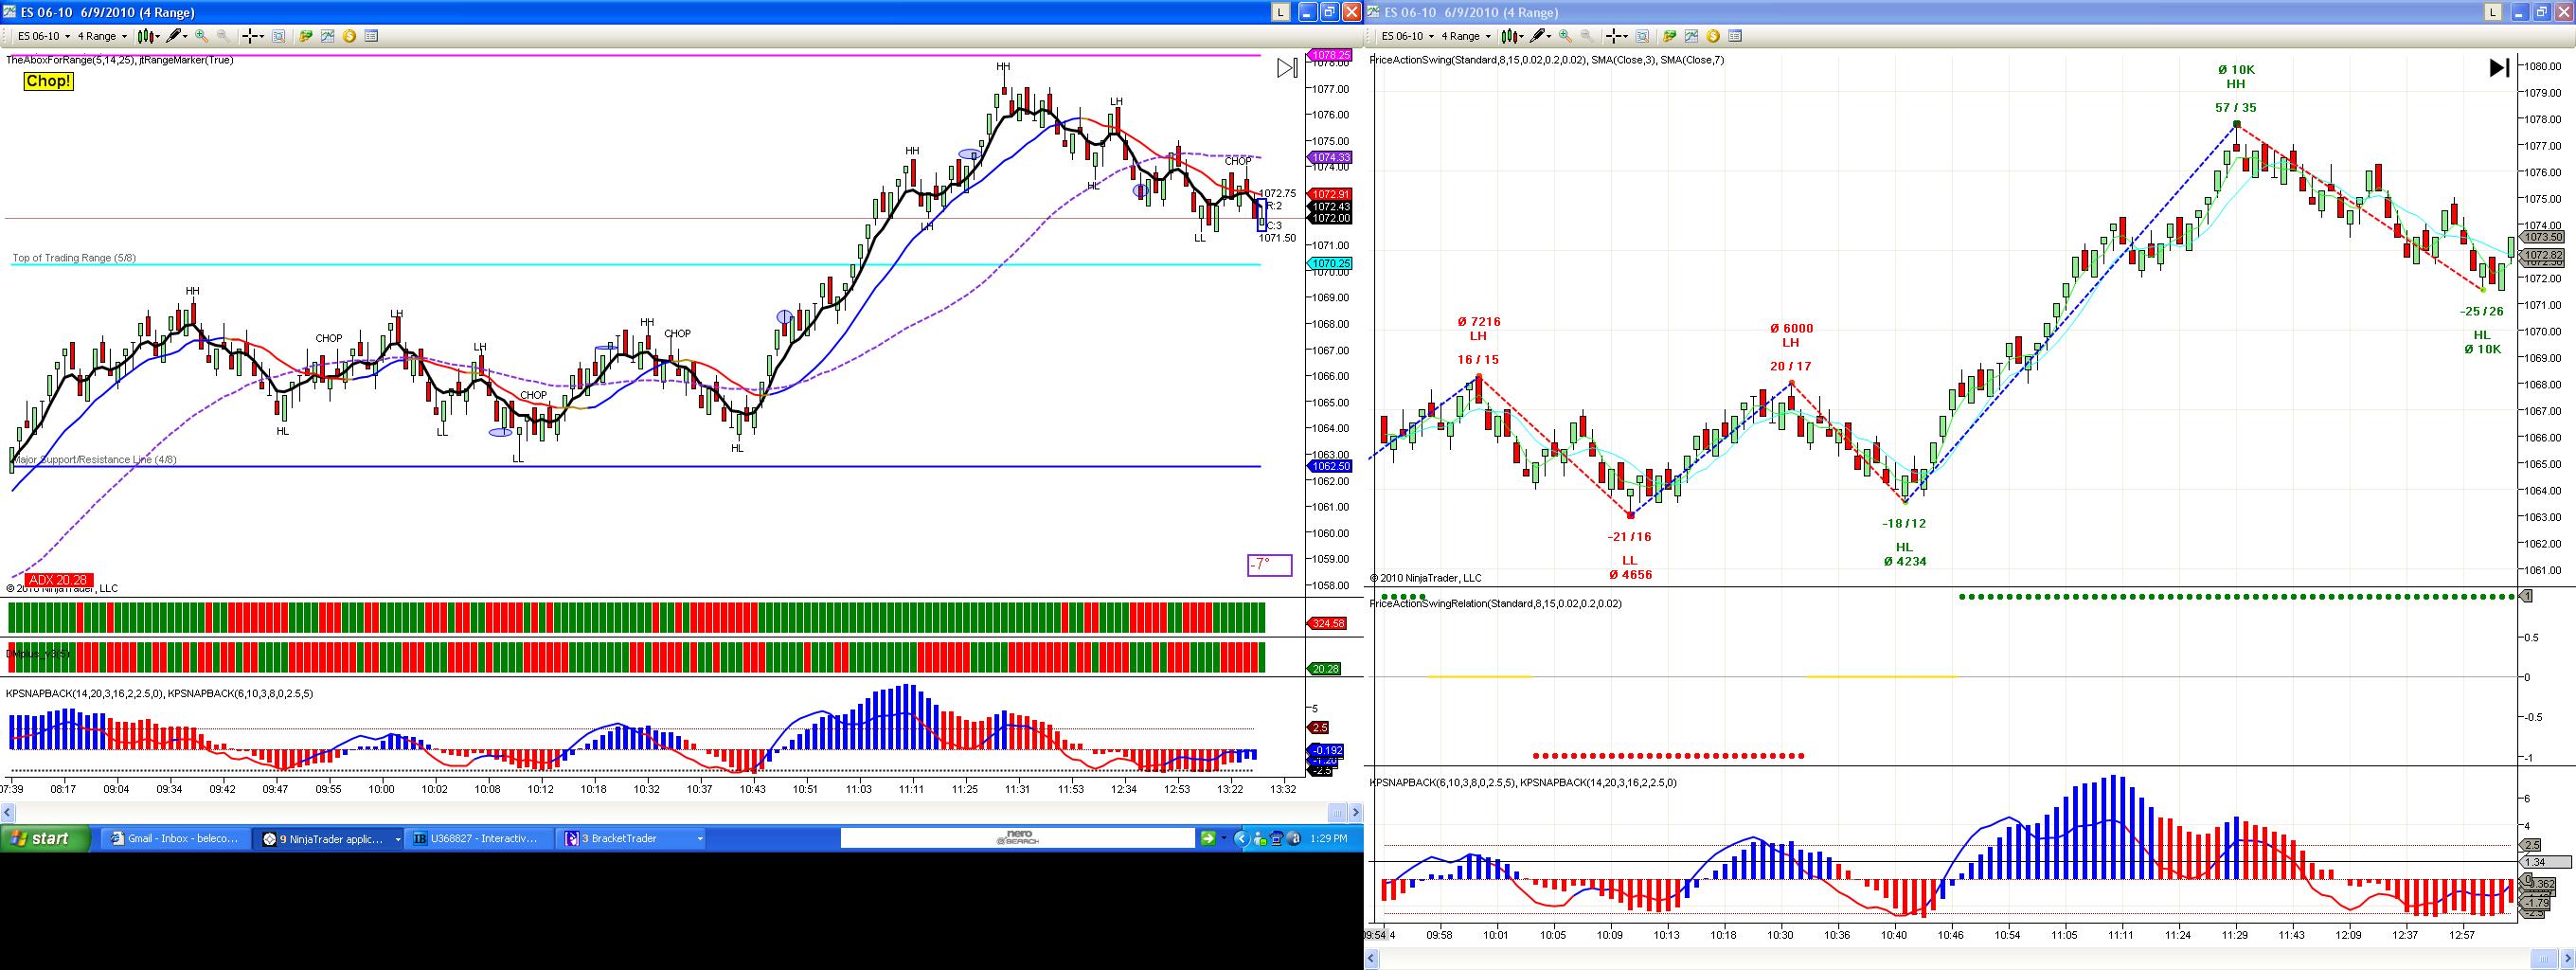2576x970 pixels.
Task: Open drawing tools pen menu in left chart
Action: pos(177,36)
